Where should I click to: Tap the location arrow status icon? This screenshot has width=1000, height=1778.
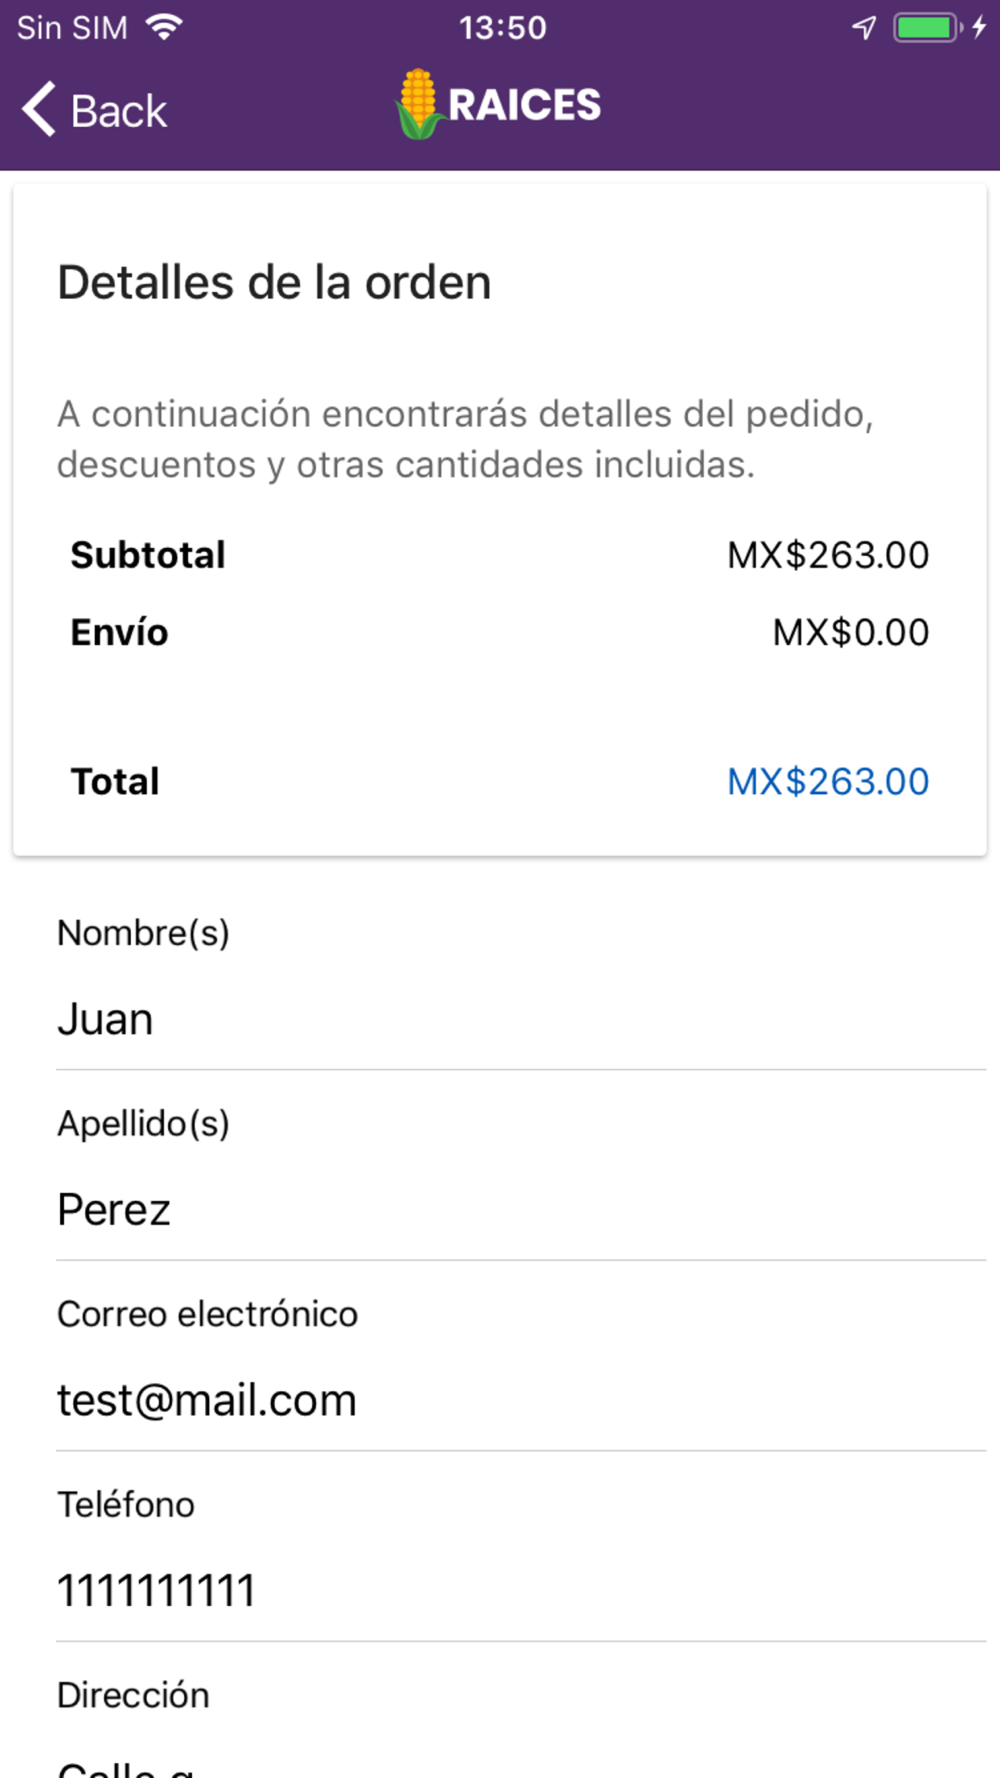pos(864,27)
